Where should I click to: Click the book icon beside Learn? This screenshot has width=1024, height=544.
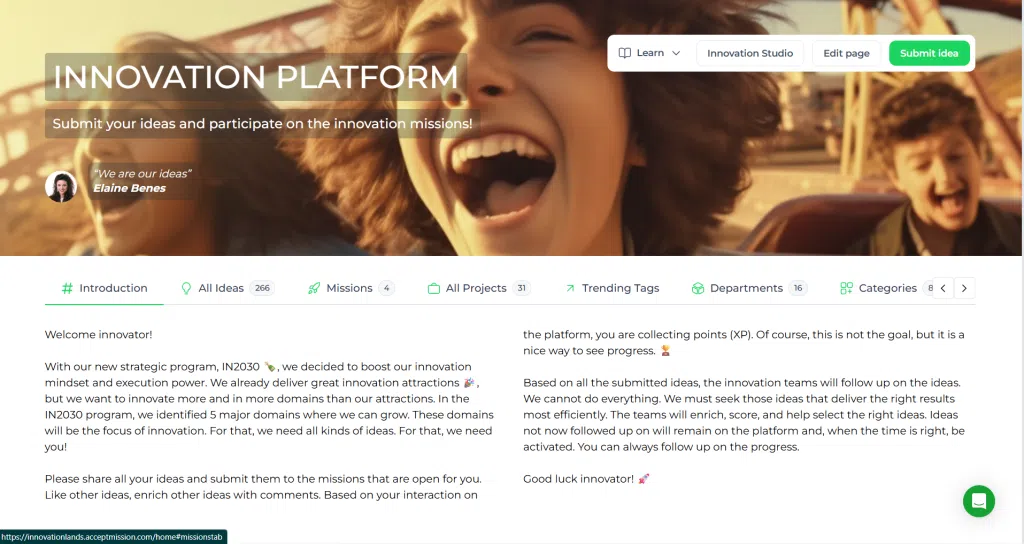pyautogui.click(x=625, y=53)
